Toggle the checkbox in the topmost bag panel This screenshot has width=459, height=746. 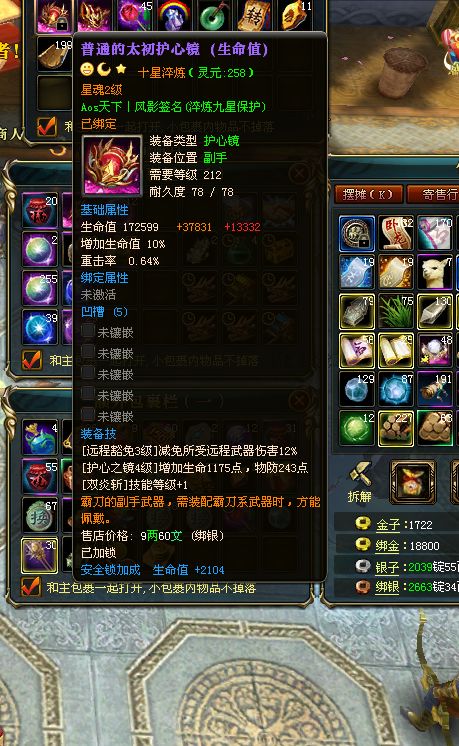[x=47, y=126]
